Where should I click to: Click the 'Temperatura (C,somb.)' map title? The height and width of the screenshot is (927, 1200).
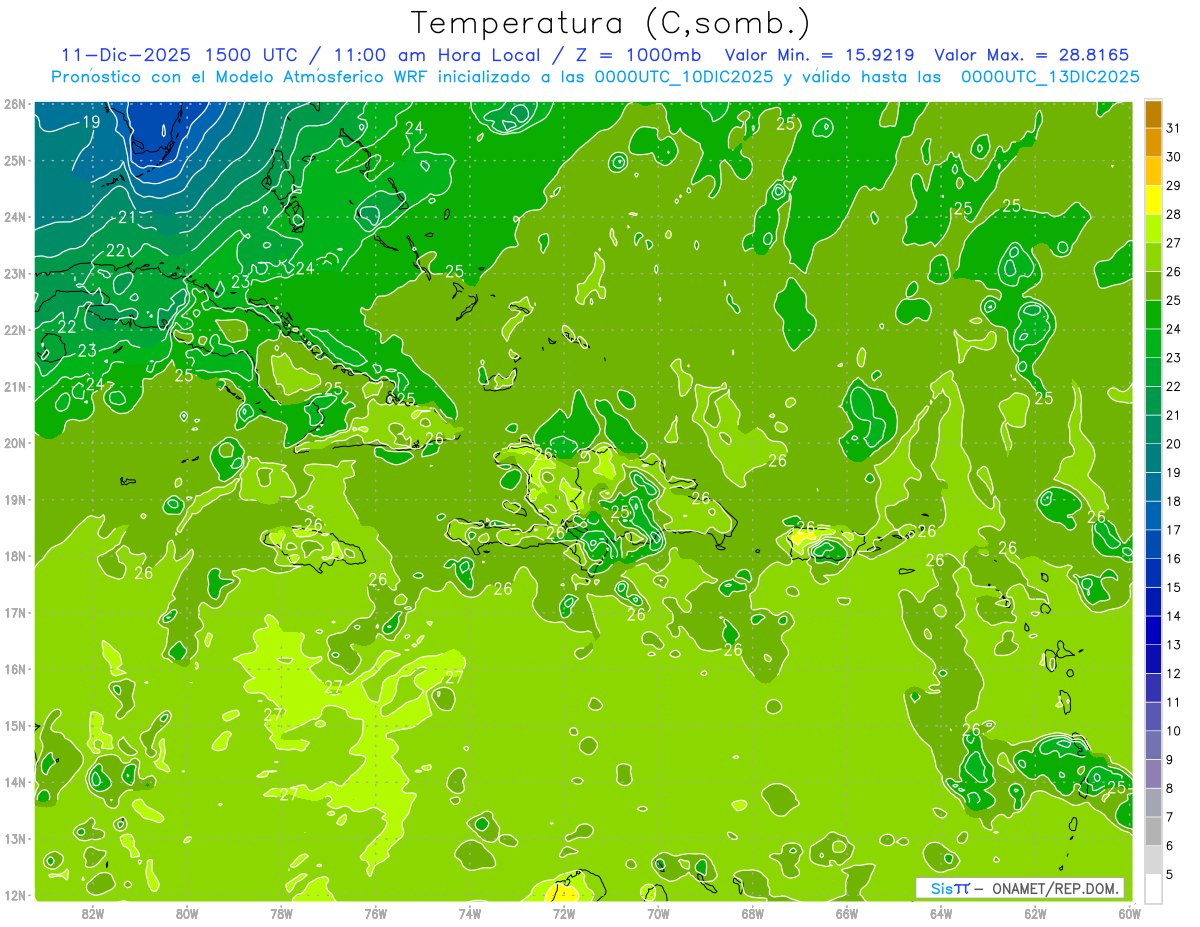coord(611,23)
